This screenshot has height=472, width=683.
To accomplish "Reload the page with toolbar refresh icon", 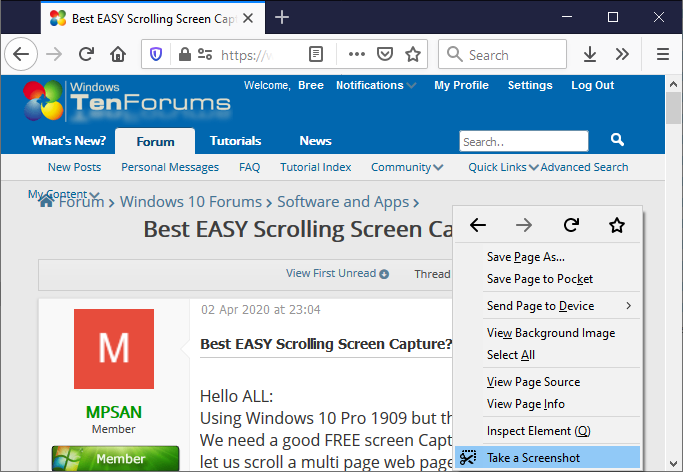I will pos(86,54).
